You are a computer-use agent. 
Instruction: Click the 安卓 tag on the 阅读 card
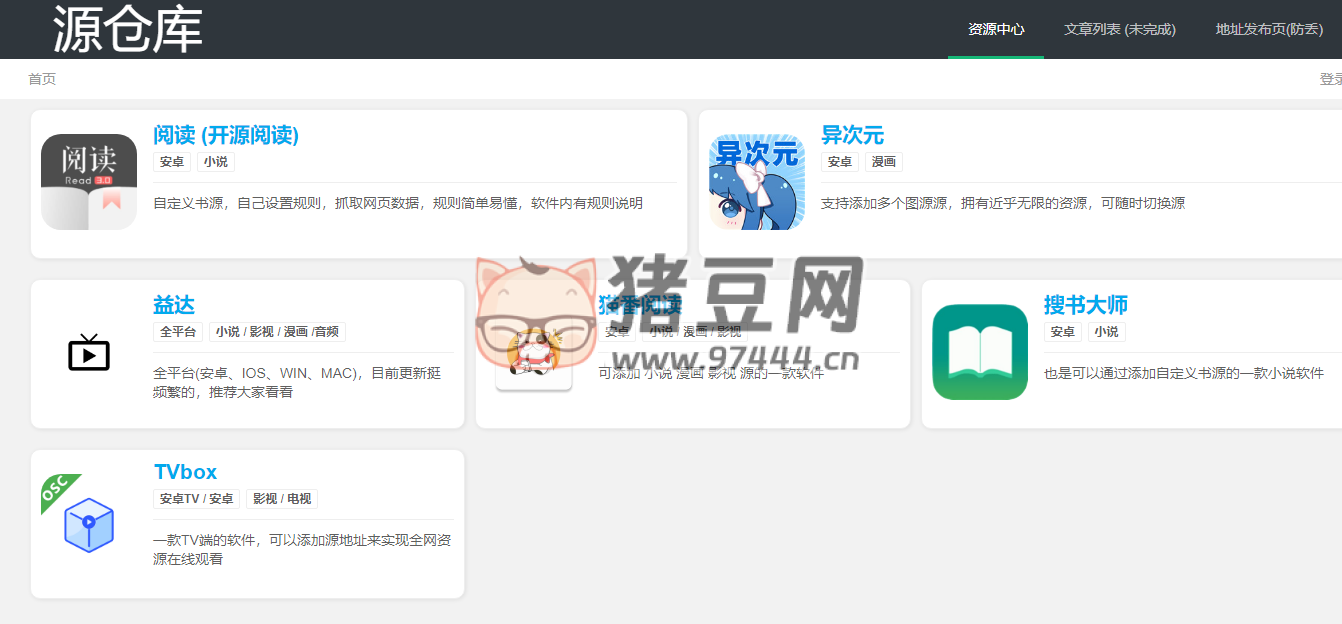(x=171, y=161)
